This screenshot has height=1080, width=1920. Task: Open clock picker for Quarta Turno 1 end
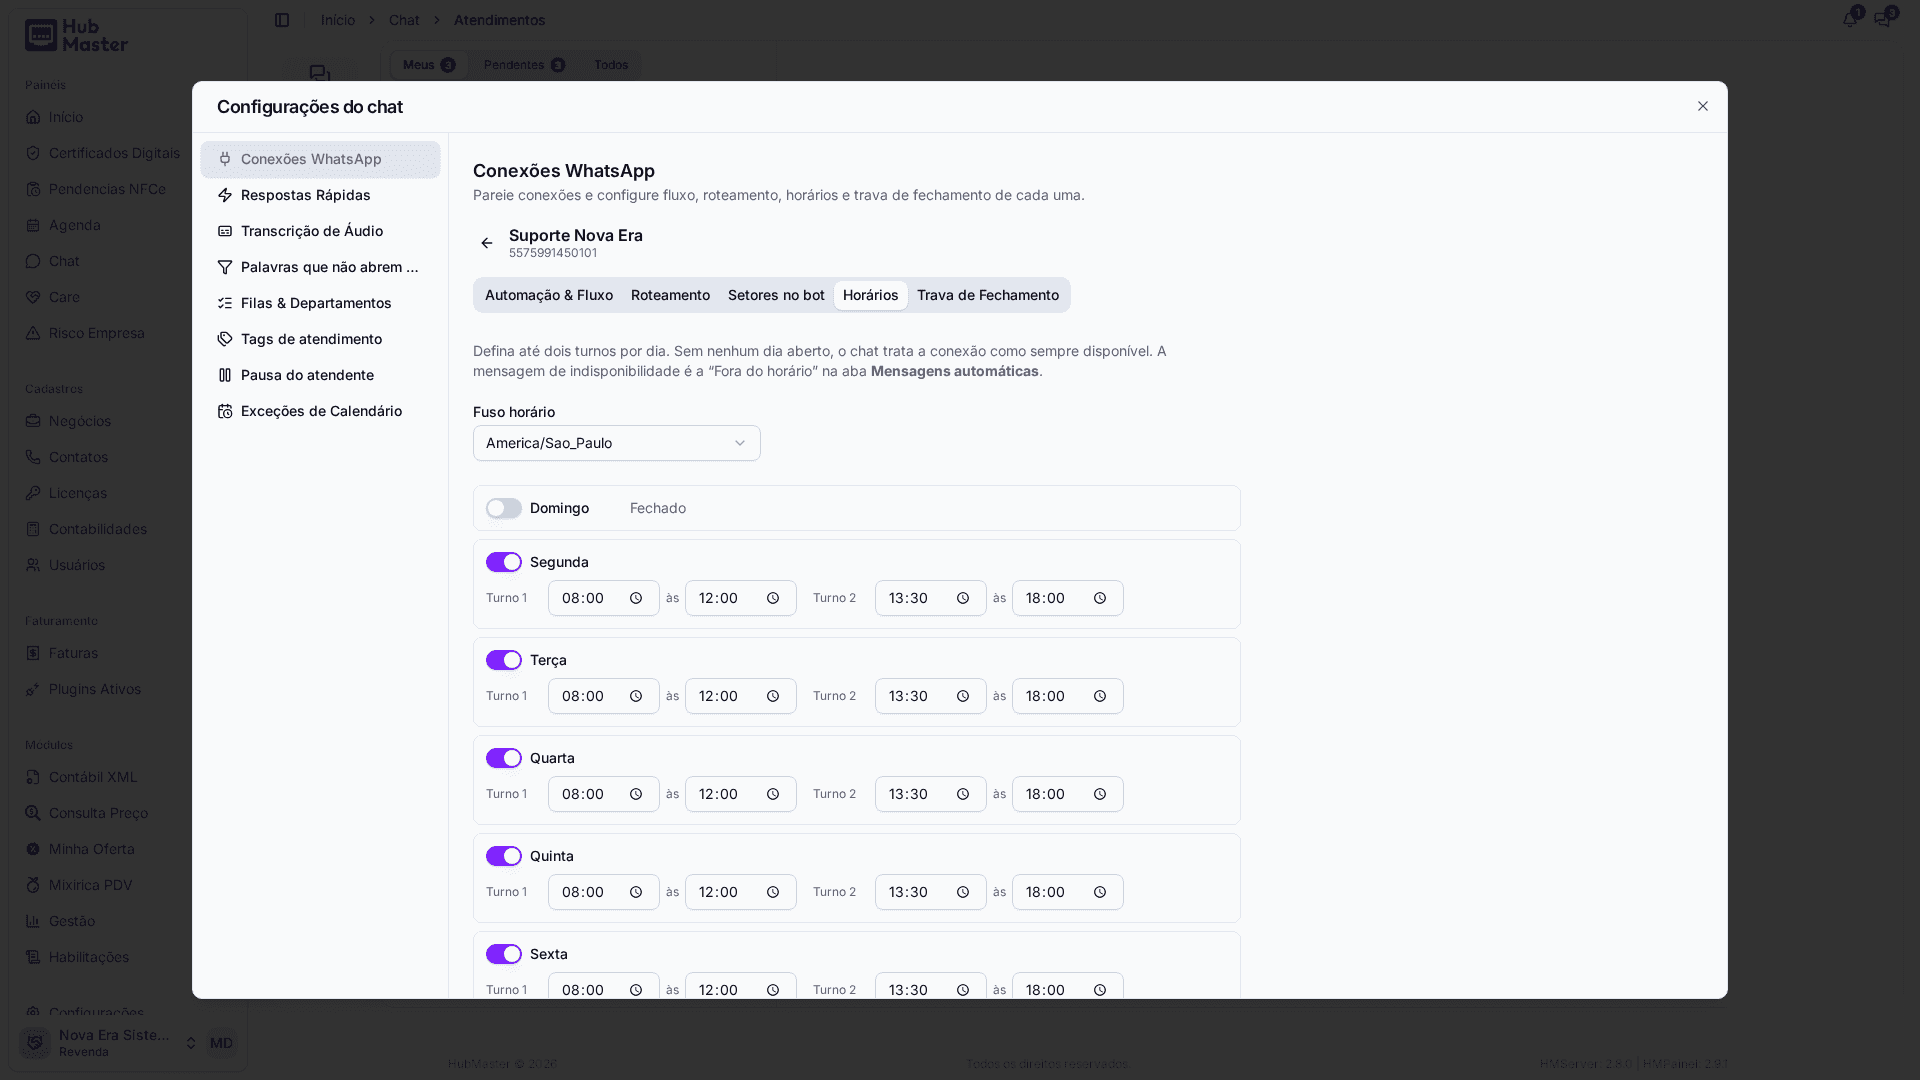(x=773, y=794)
